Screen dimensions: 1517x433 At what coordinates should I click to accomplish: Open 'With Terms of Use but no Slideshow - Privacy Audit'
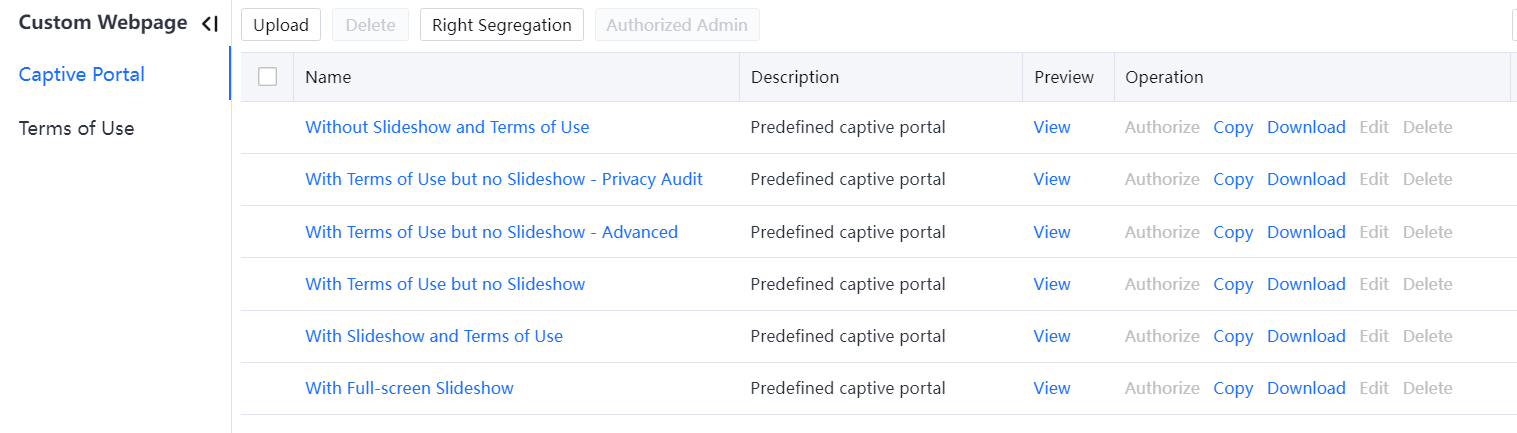click(504, 179)
